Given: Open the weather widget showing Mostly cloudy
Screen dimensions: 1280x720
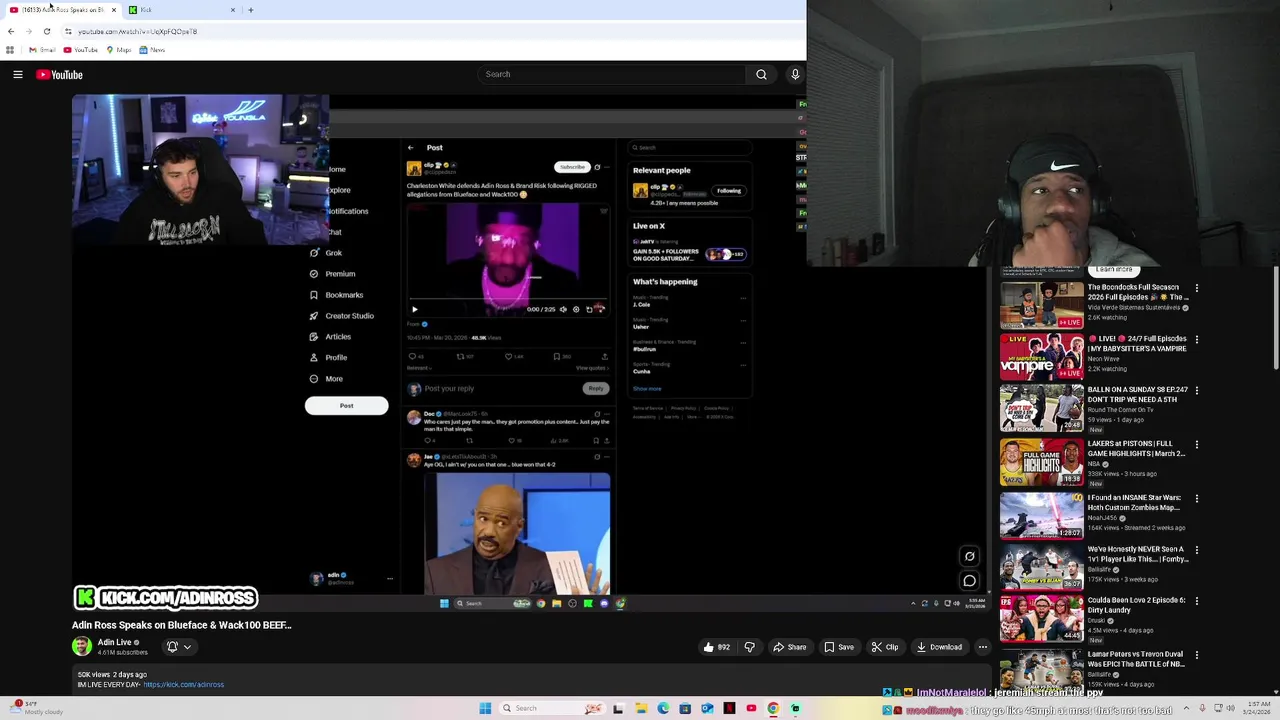Looking at the screenshot, I should pos(34,708).
